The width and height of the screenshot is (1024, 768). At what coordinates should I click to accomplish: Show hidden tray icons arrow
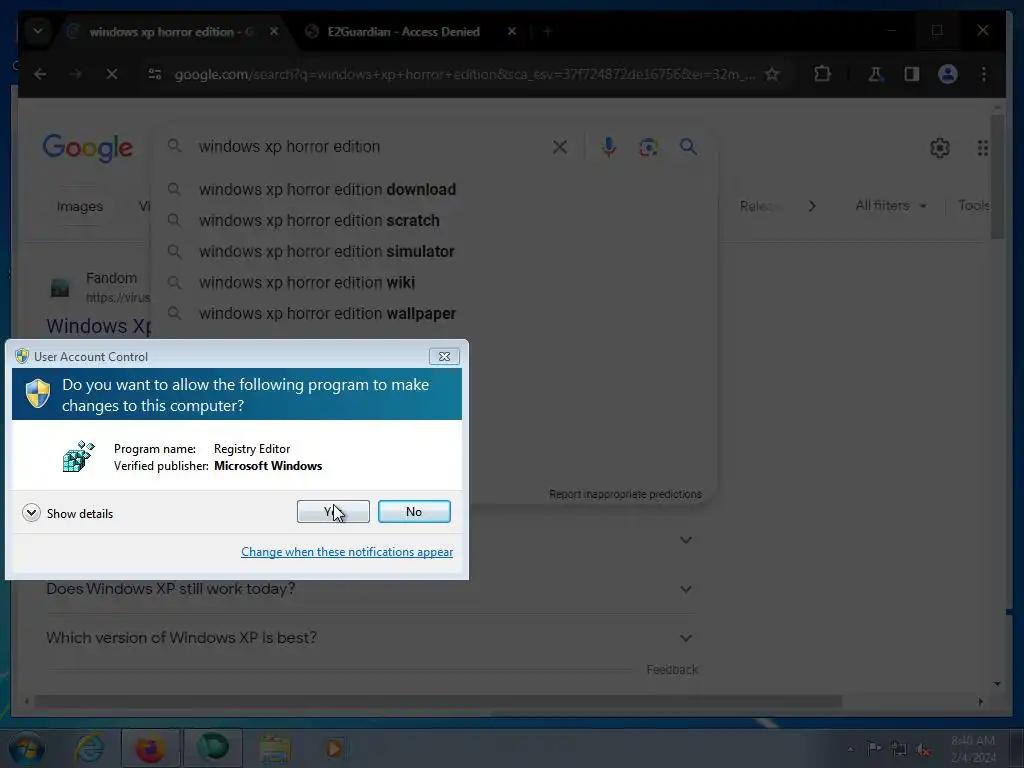(850, 749)
